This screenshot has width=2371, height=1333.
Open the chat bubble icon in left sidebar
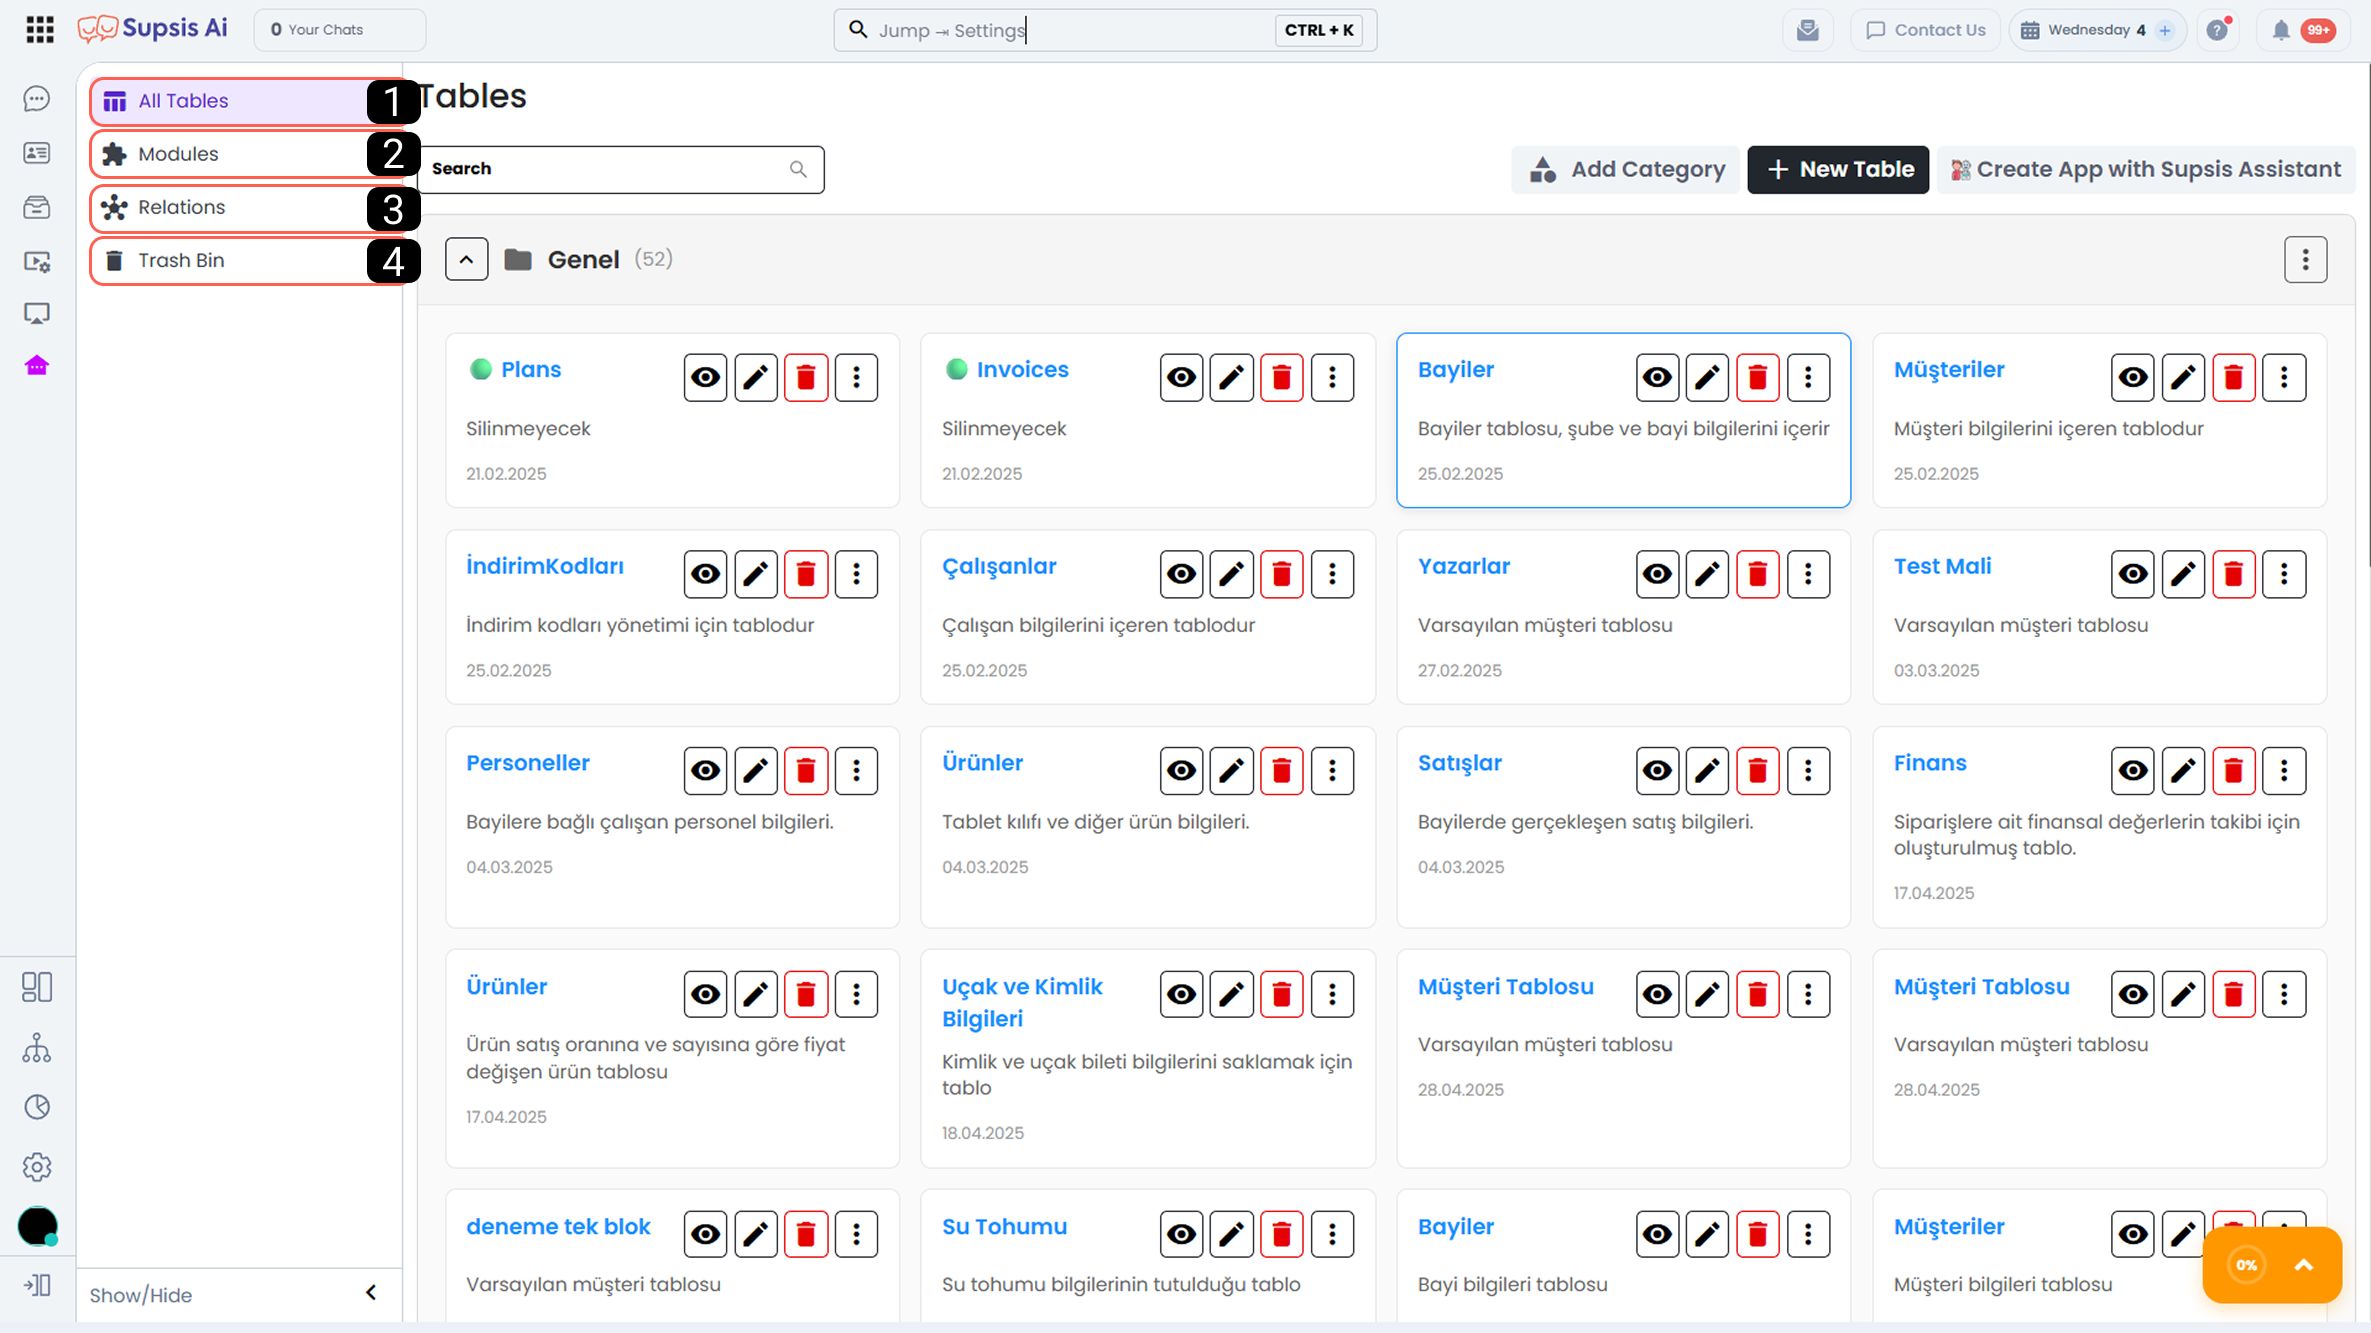point(37,99)
